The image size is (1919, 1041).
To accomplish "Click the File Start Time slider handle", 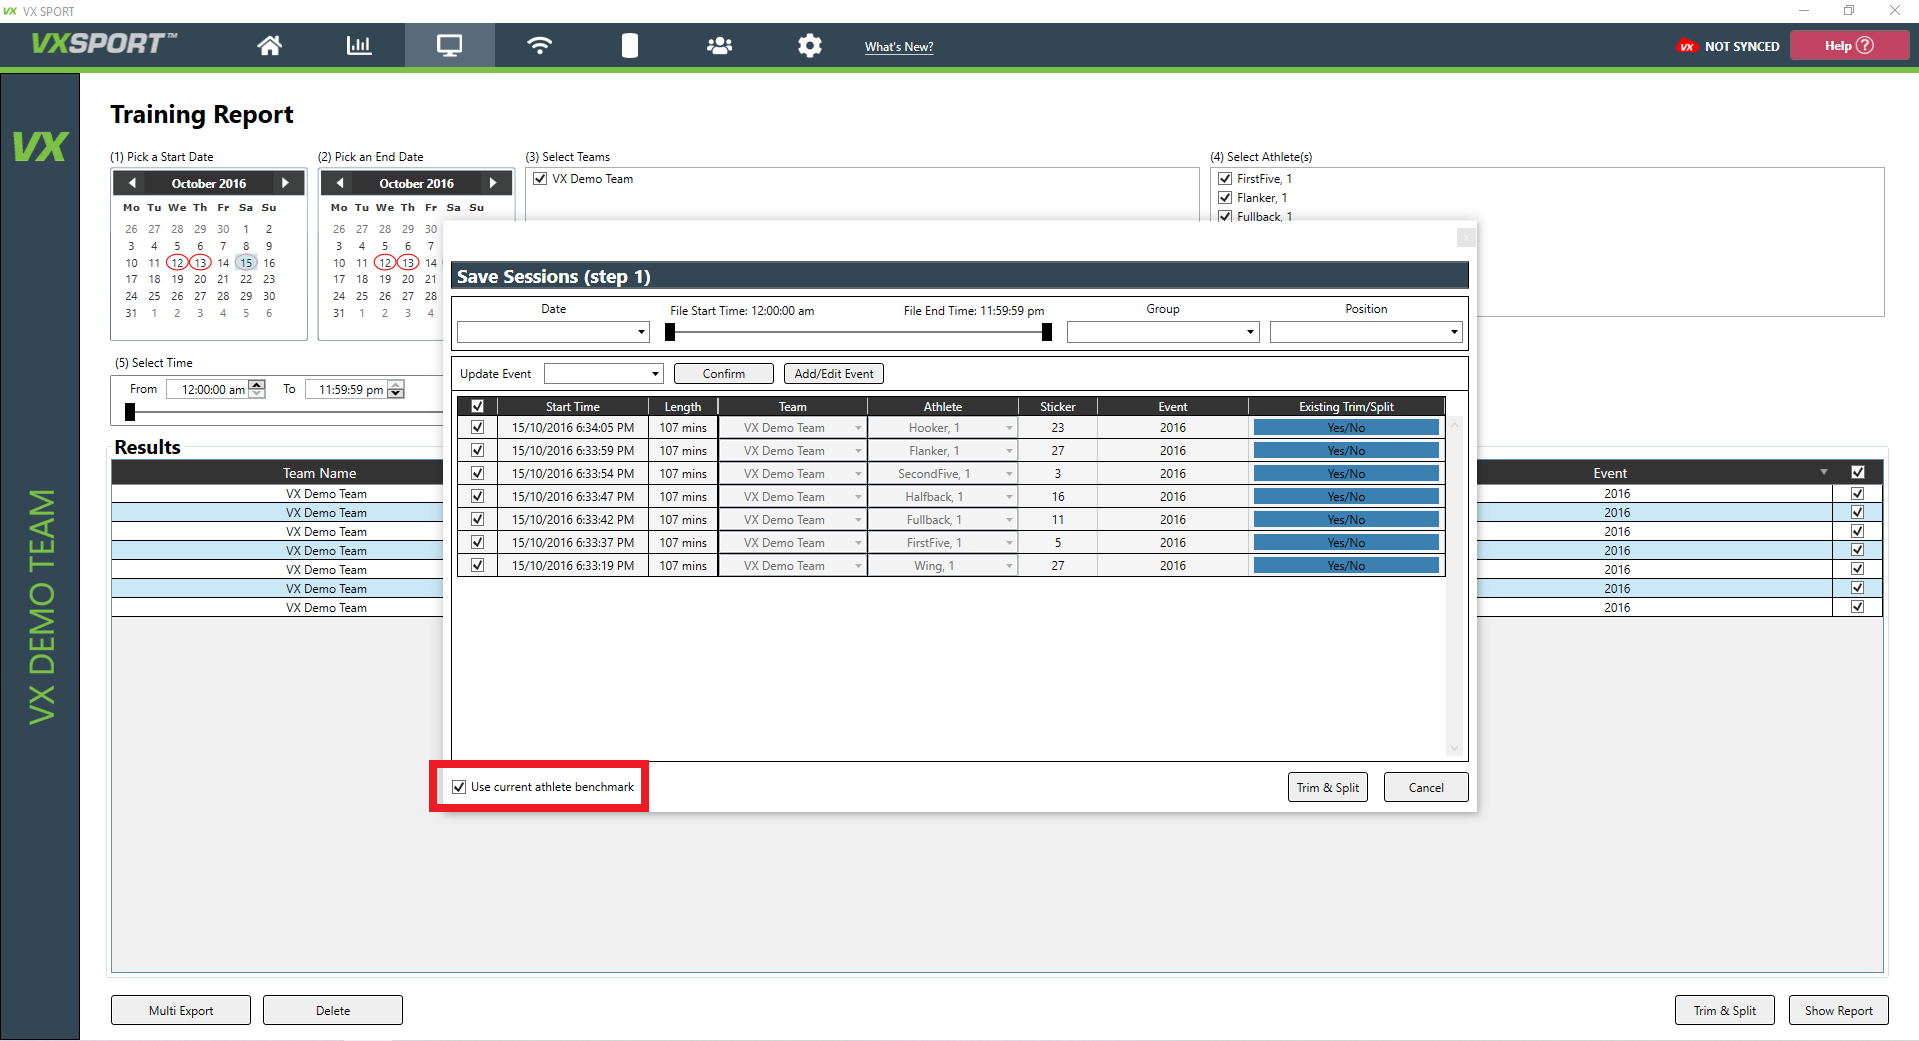I will pos(670,332).
